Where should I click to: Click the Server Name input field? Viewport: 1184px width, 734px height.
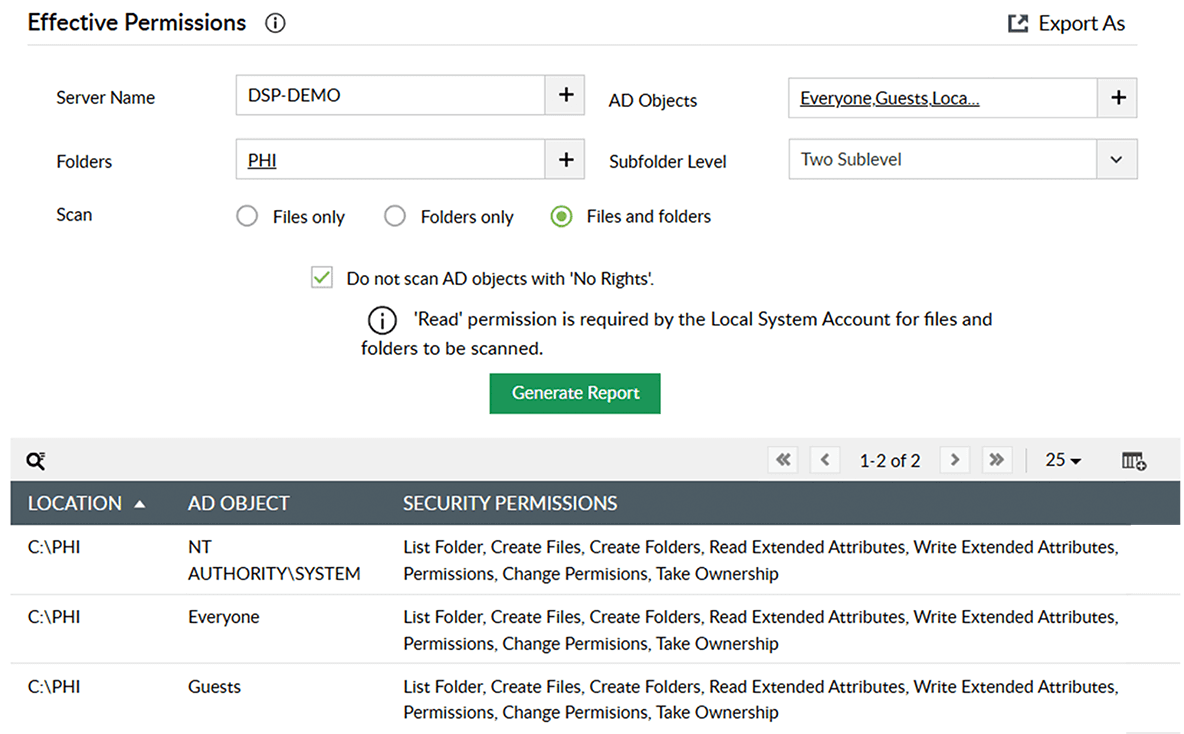pos(390,96)
